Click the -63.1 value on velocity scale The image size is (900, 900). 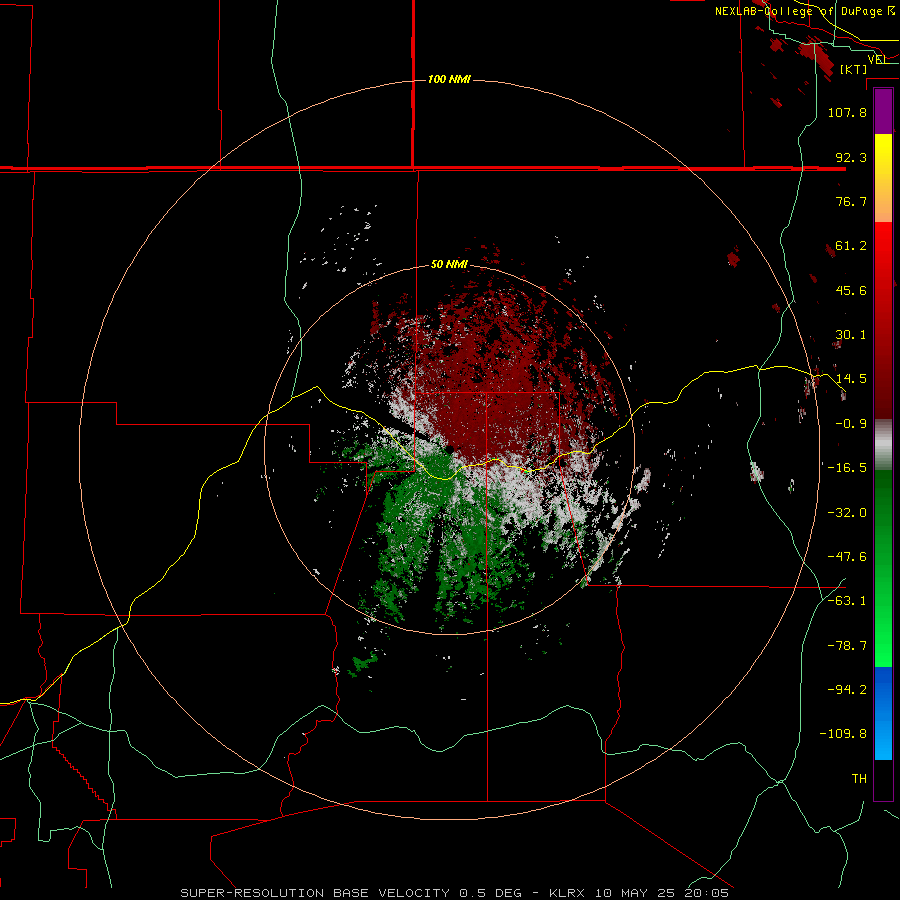(847, 601)
